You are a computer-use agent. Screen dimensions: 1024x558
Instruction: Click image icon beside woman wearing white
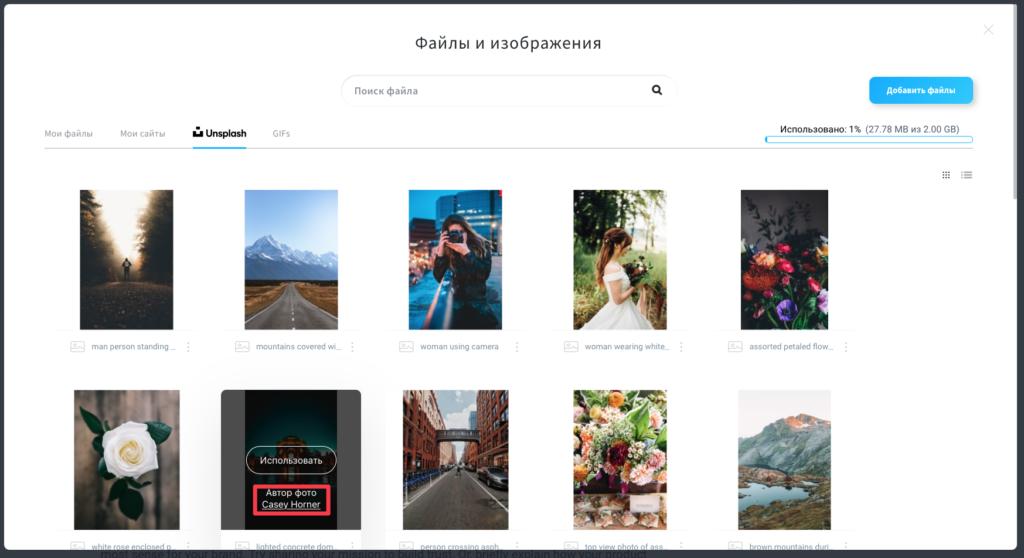click(571, 347)
